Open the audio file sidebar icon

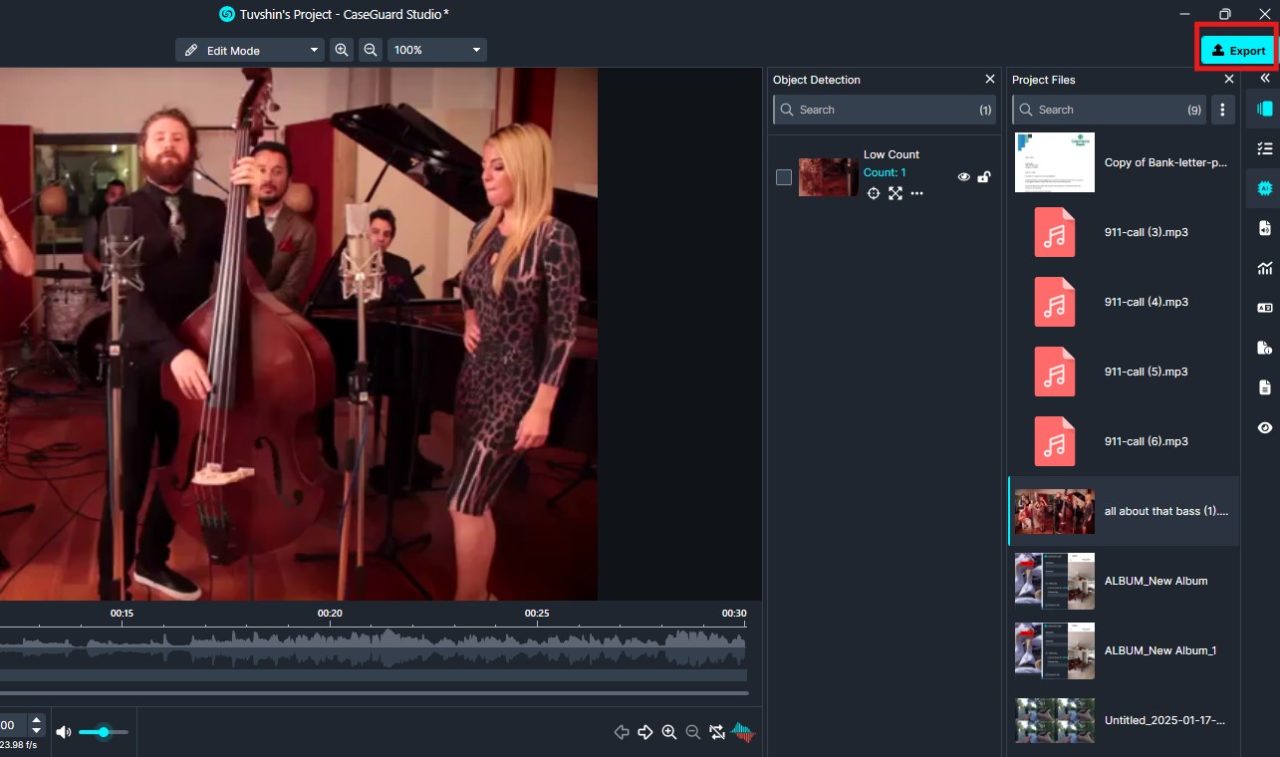pos(1265,228)
